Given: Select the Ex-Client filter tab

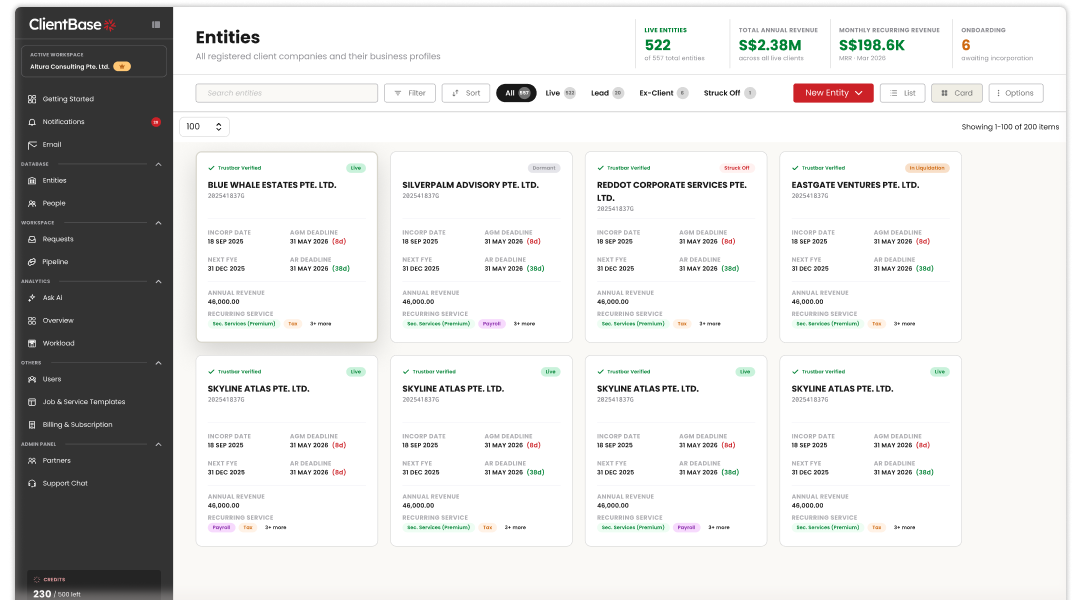Looking at the screenshot, I should [663, 93].
